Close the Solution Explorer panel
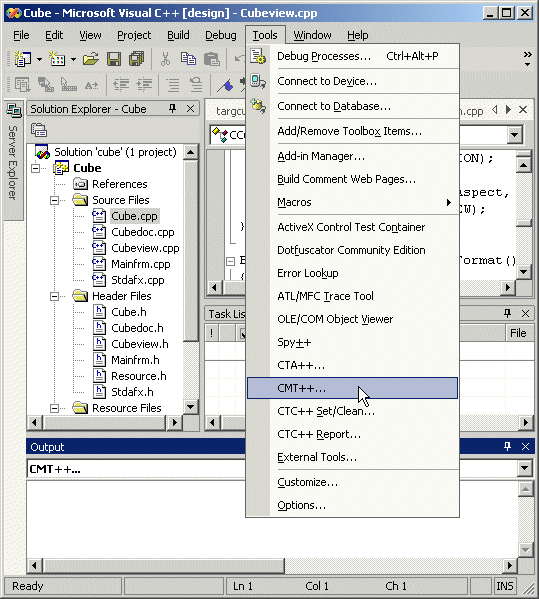Image resolution: width=539 pixels, height=599 pixels. [x=190, y=109]
